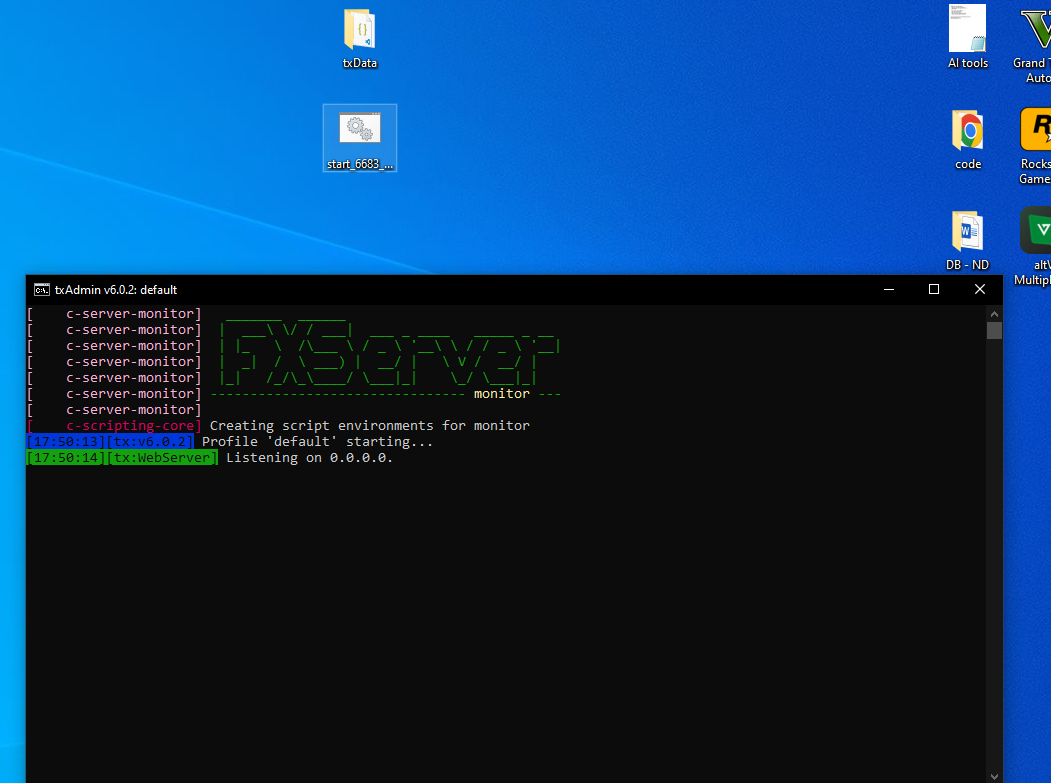
Task: Select the Rockstar Games launcher icon
Action: click(1037, 130)
